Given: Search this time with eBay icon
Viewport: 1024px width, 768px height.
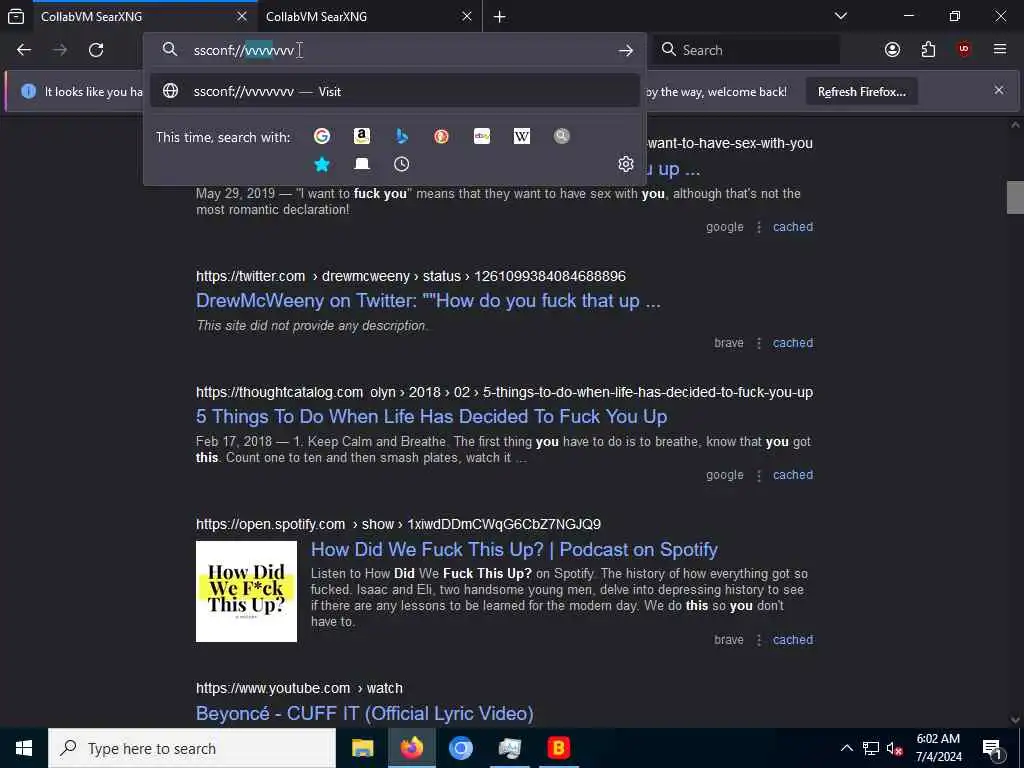Looking at the screenshot, I should [482, 136].
